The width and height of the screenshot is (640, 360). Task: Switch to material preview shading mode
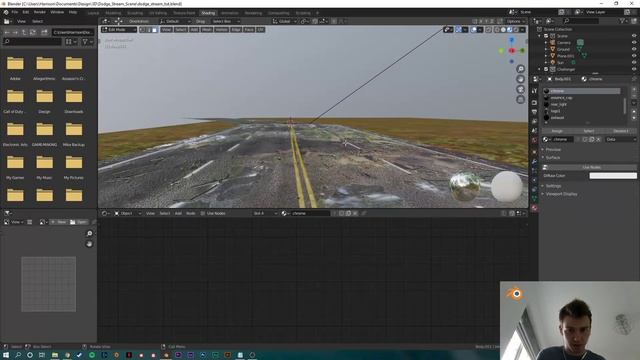pos(509,30)
